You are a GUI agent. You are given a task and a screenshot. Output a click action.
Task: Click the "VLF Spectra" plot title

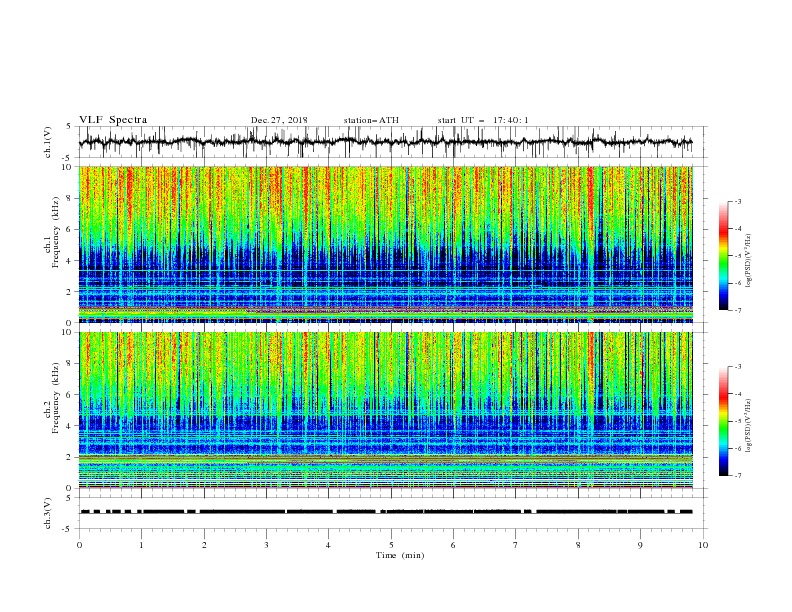(x=113, y=120)
